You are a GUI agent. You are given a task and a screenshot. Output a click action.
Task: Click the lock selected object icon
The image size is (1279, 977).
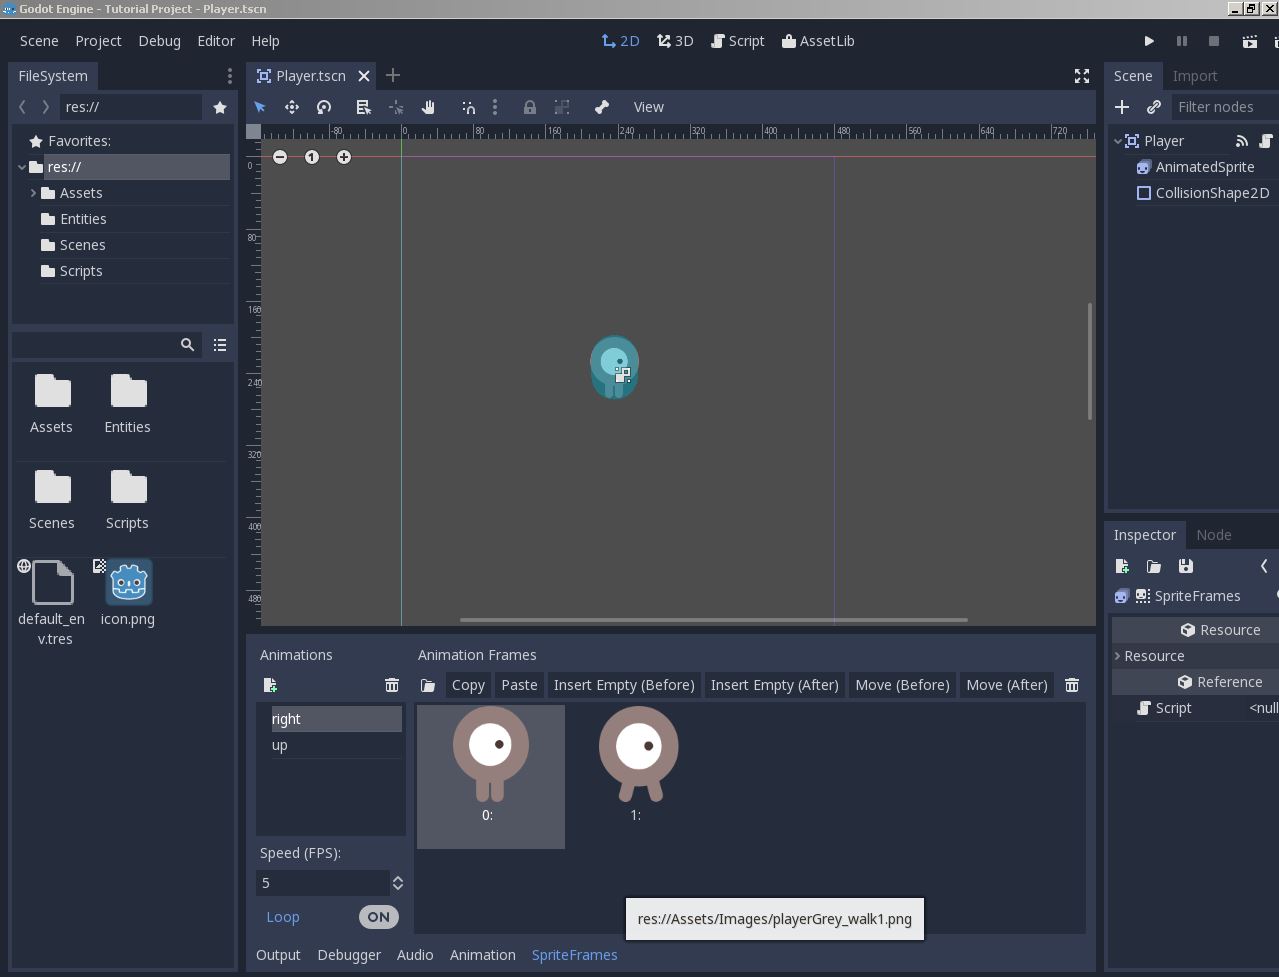(530, 107)
